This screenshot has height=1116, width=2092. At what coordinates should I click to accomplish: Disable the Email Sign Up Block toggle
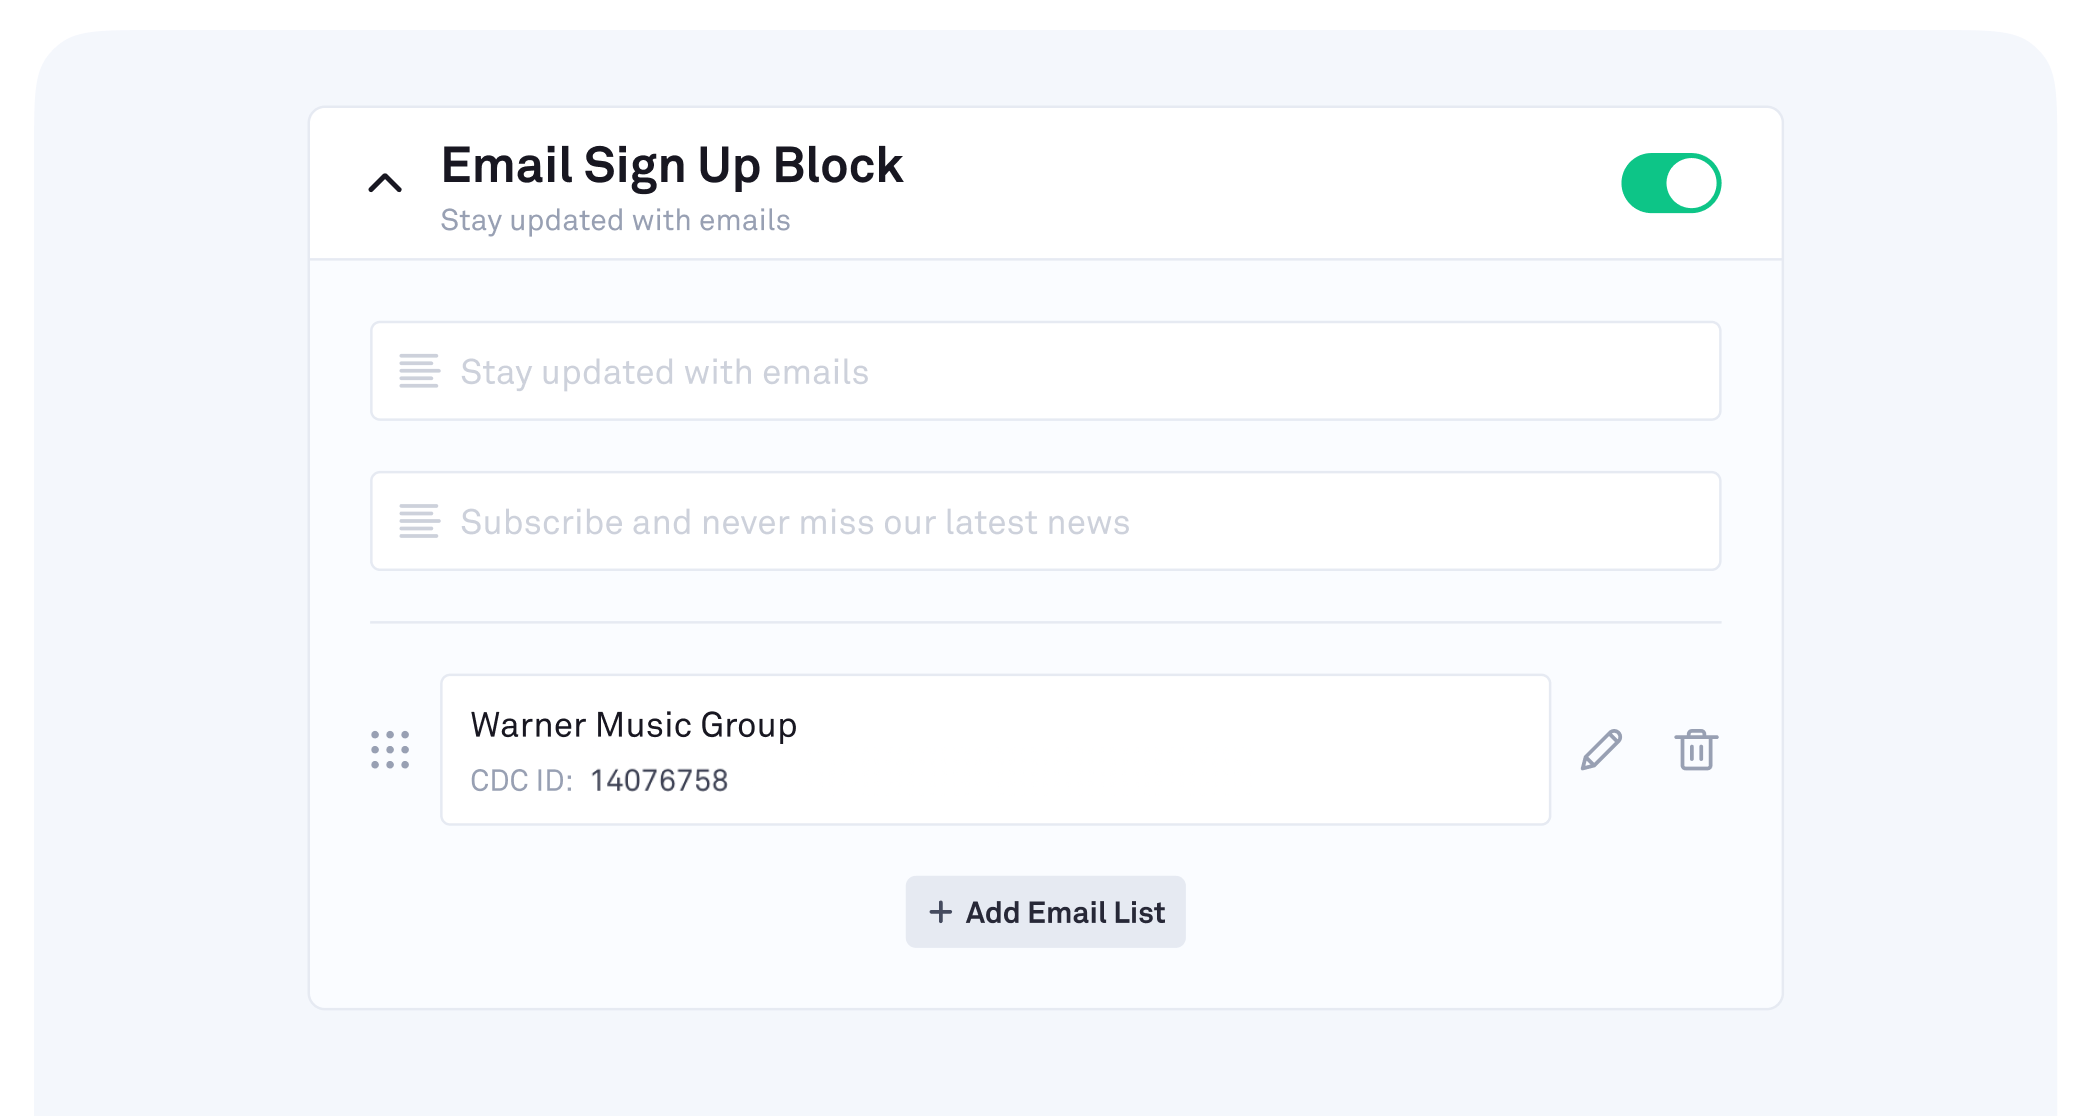pos(1670,182)
